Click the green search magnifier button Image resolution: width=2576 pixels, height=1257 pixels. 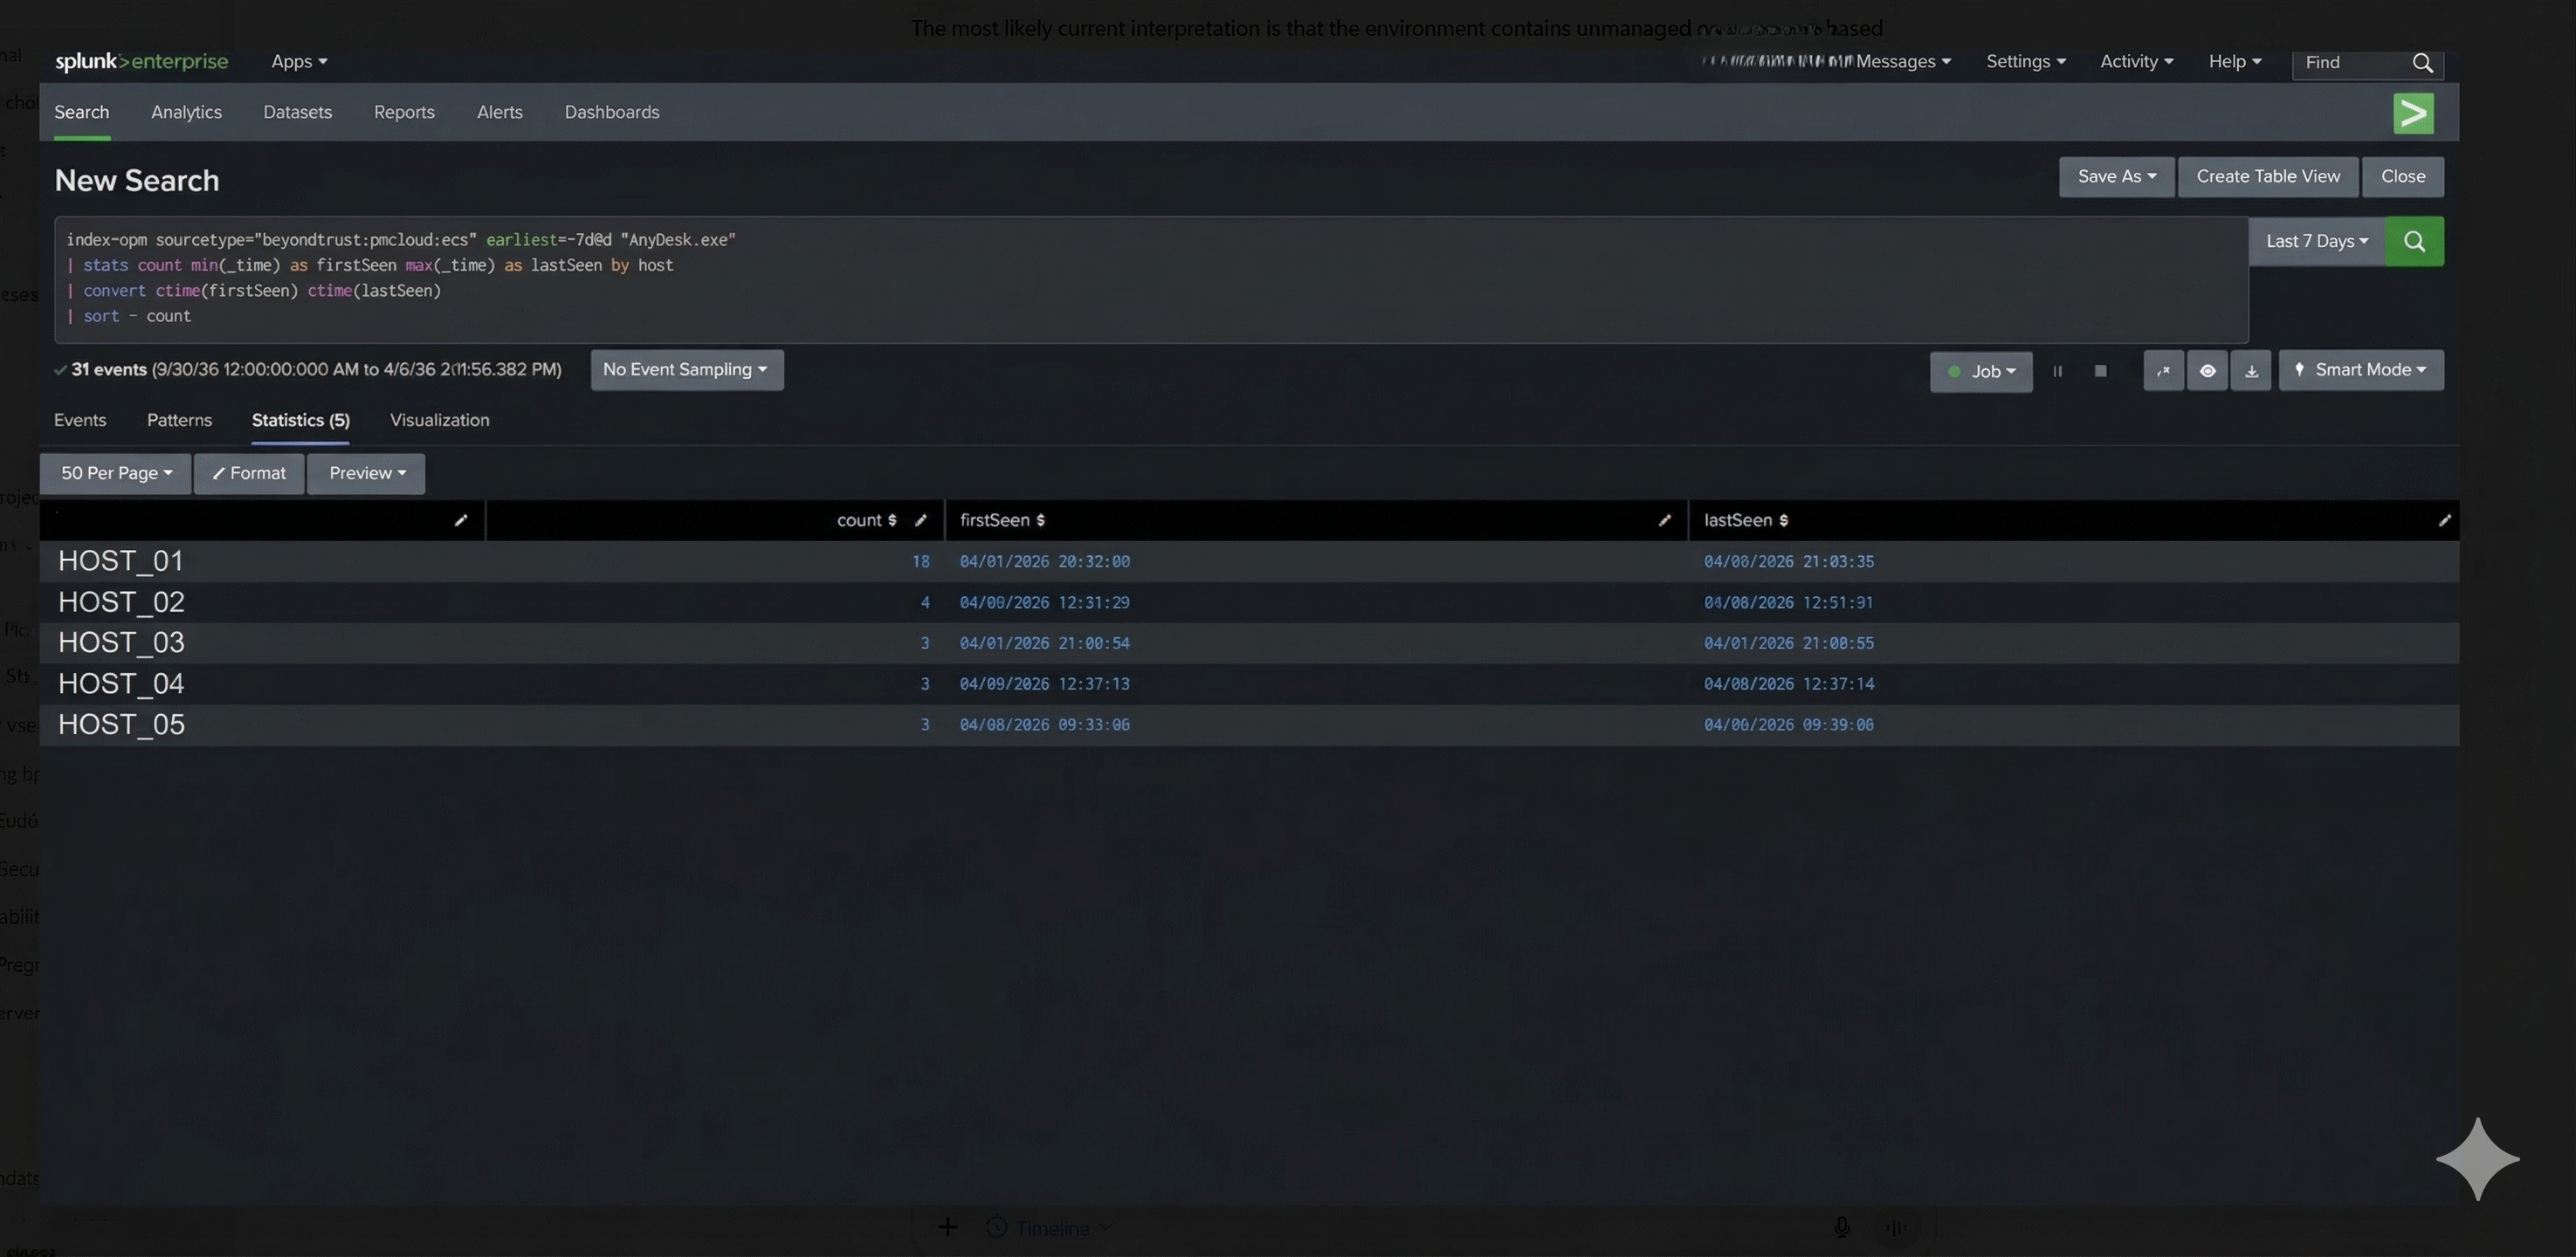[x=2414, y=241]
